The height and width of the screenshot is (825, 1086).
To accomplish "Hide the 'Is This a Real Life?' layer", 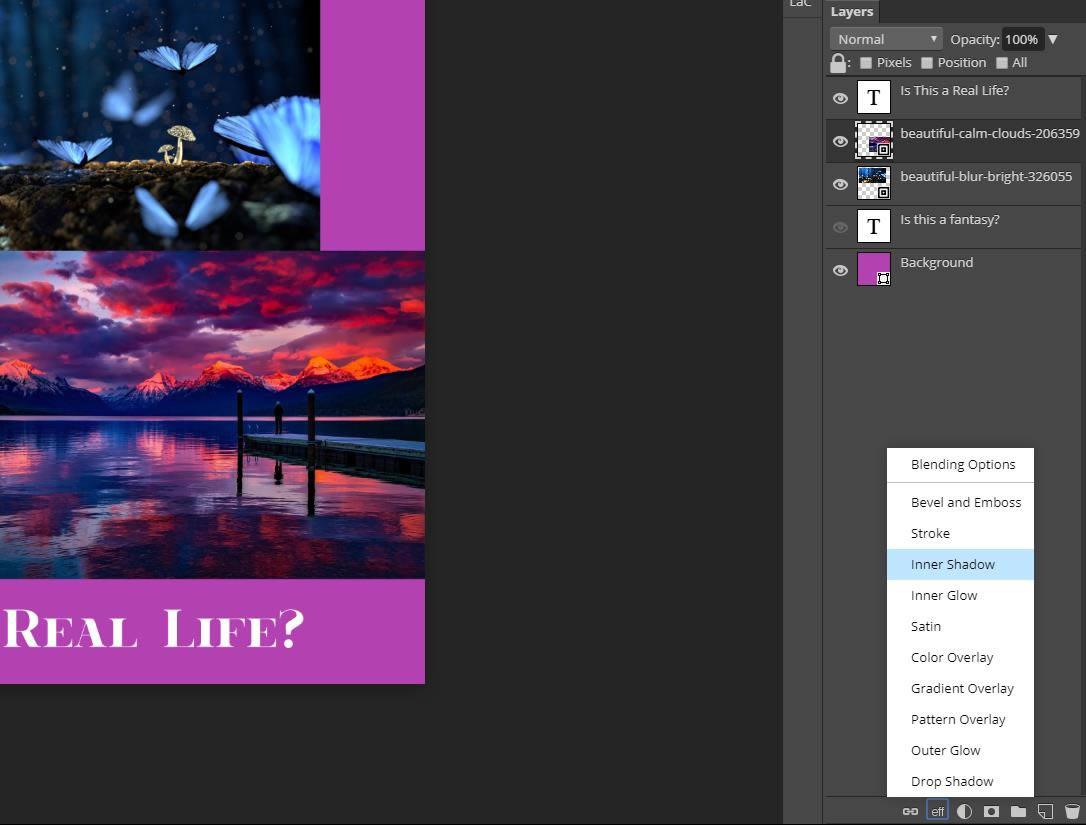I will [840, 98].
